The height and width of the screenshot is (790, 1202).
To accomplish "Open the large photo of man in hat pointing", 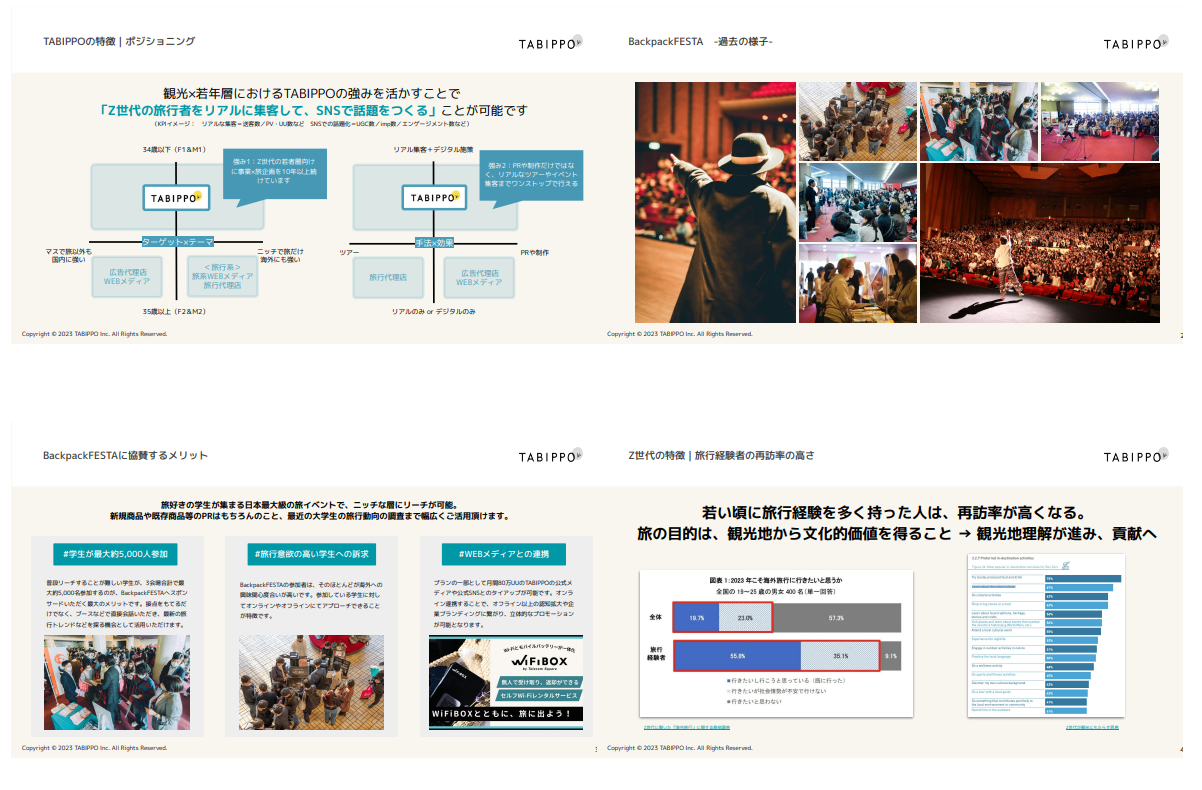I will pos(715,202).
